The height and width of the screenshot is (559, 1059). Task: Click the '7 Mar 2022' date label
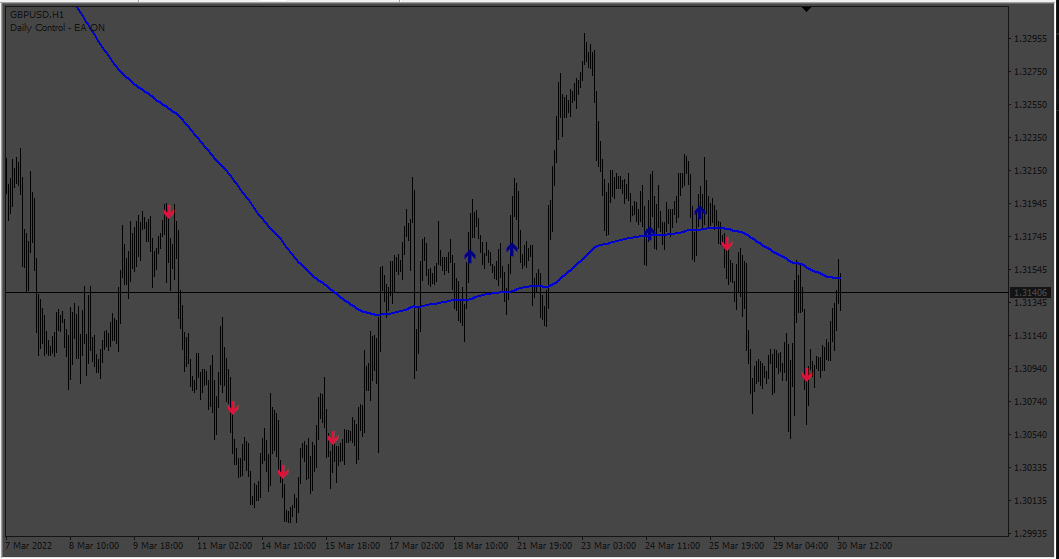26,545
